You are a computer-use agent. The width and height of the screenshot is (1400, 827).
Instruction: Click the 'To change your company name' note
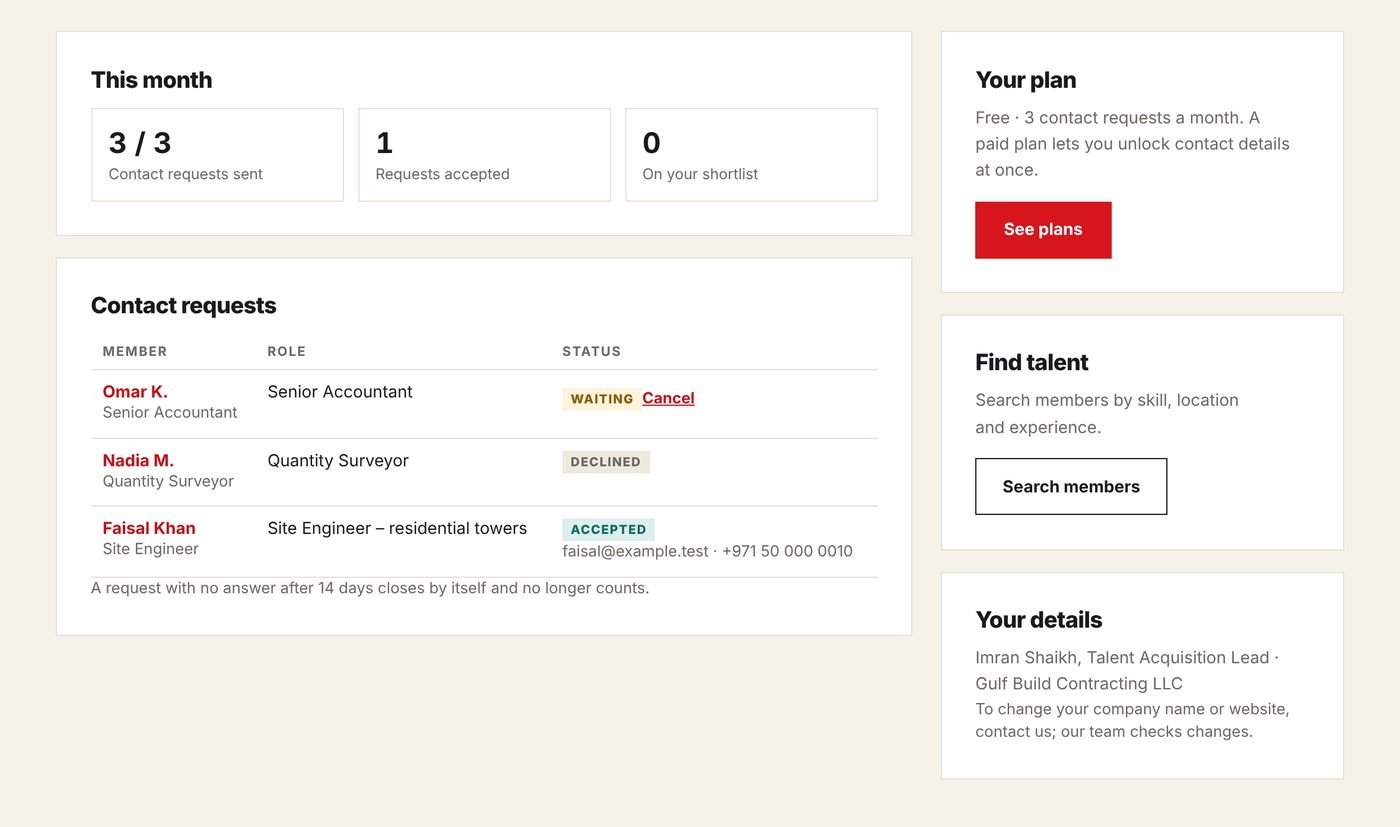click(1132, 720)
